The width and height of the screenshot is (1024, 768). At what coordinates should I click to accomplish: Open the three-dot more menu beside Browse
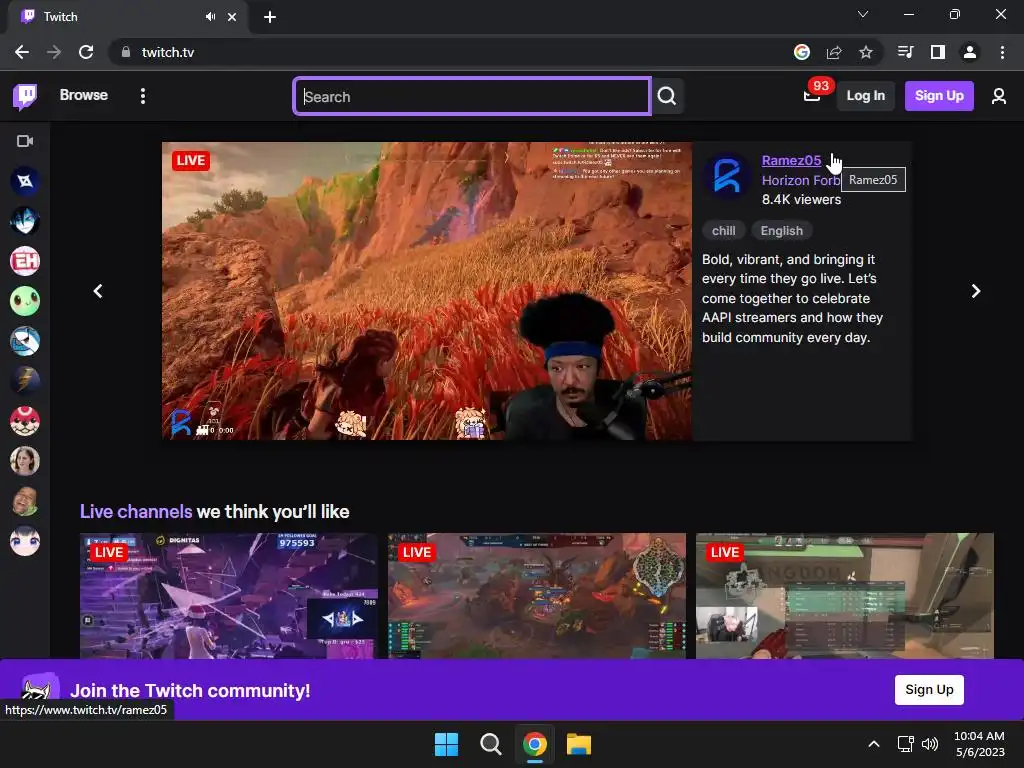click(x=143, y=96)
